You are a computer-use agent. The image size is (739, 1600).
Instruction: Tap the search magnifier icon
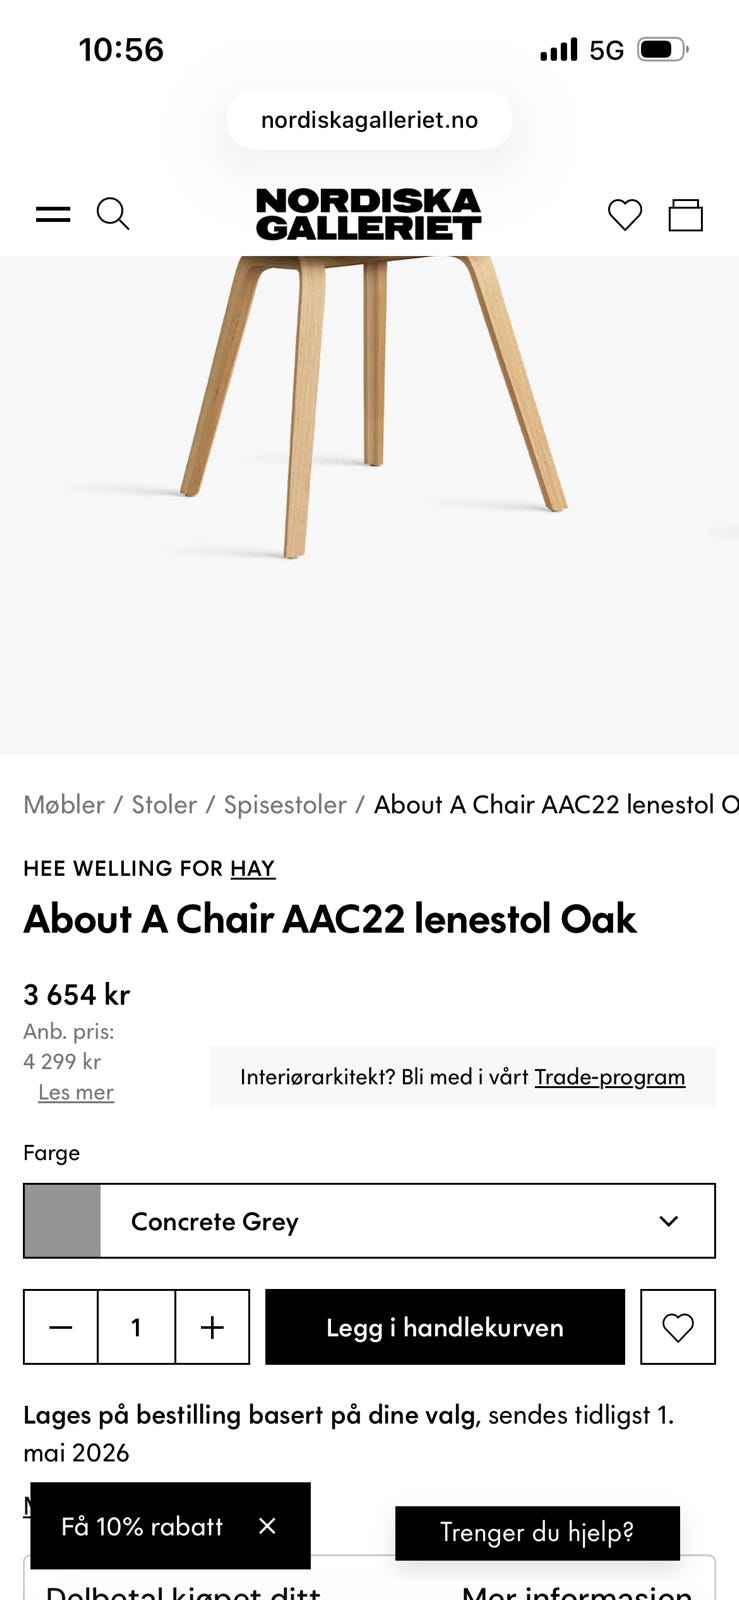pos(113,214)
